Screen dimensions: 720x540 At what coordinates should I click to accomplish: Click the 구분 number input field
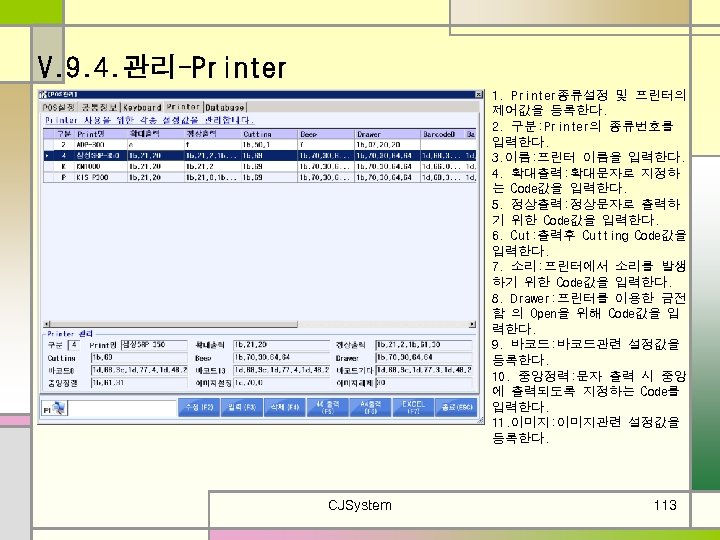click(73, 345)
